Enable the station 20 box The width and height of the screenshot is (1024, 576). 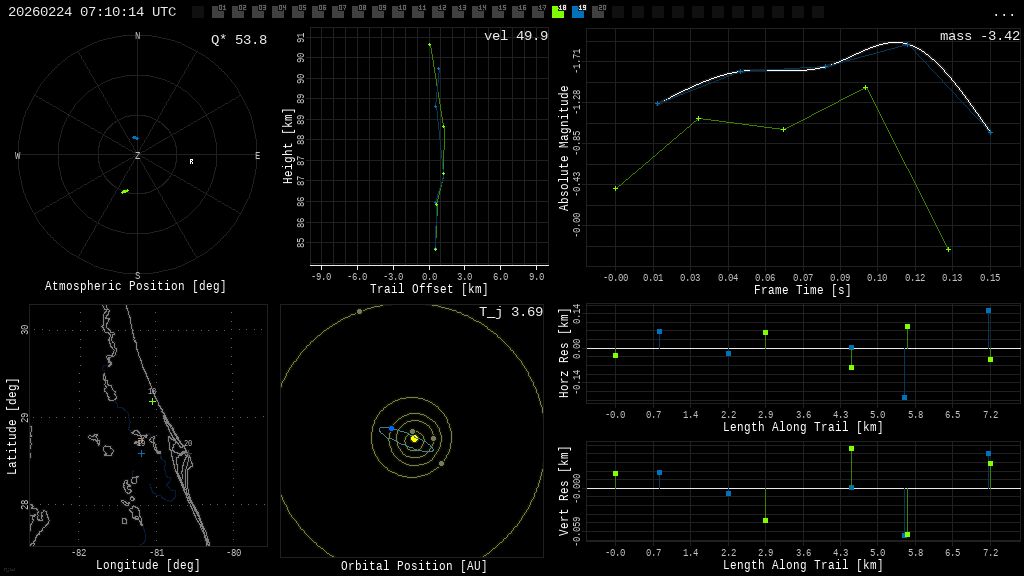pos(598,12)
